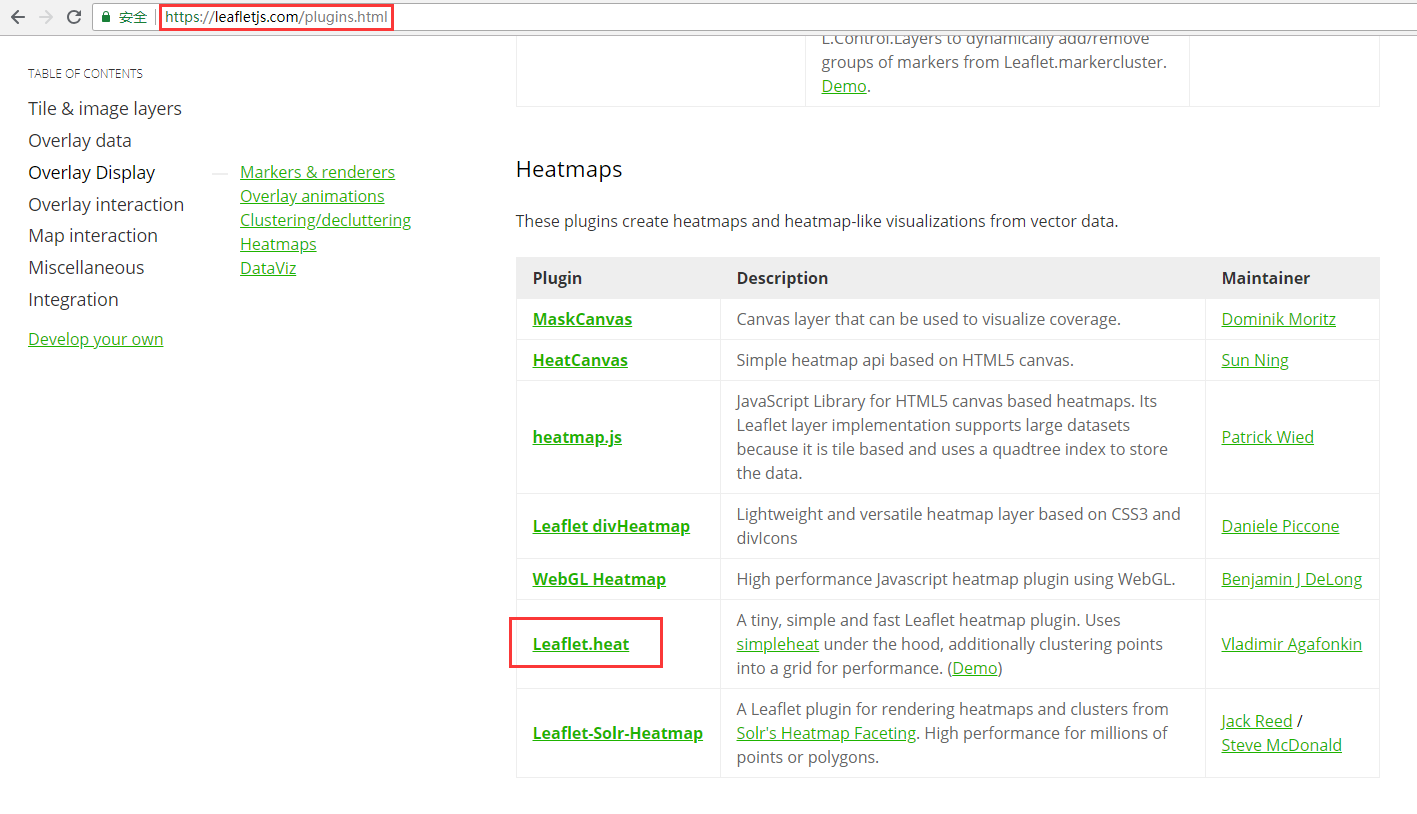
Task: Open the Leaflet.heat plugin link
Action: click(x=581, y=644)
